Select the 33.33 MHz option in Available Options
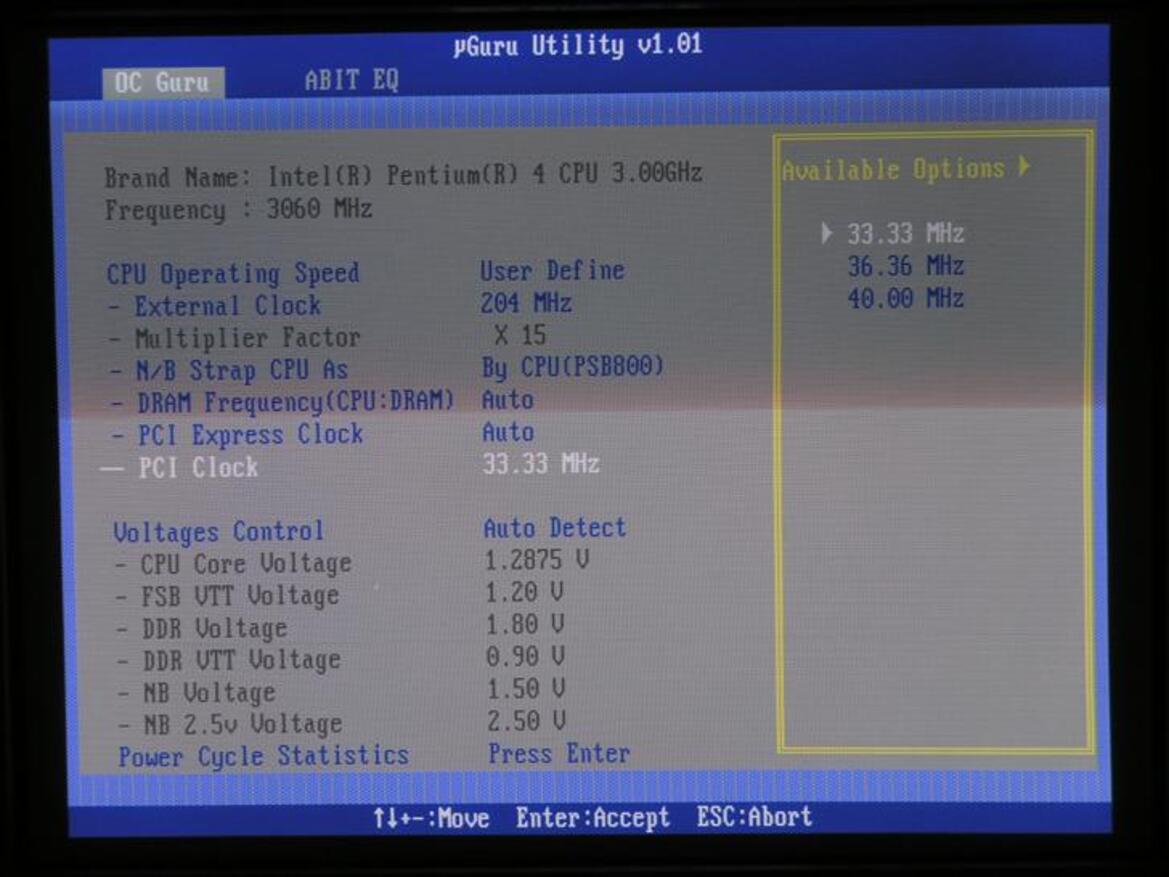This screenshot has height=877, width=1169. (x=905, y=233)
